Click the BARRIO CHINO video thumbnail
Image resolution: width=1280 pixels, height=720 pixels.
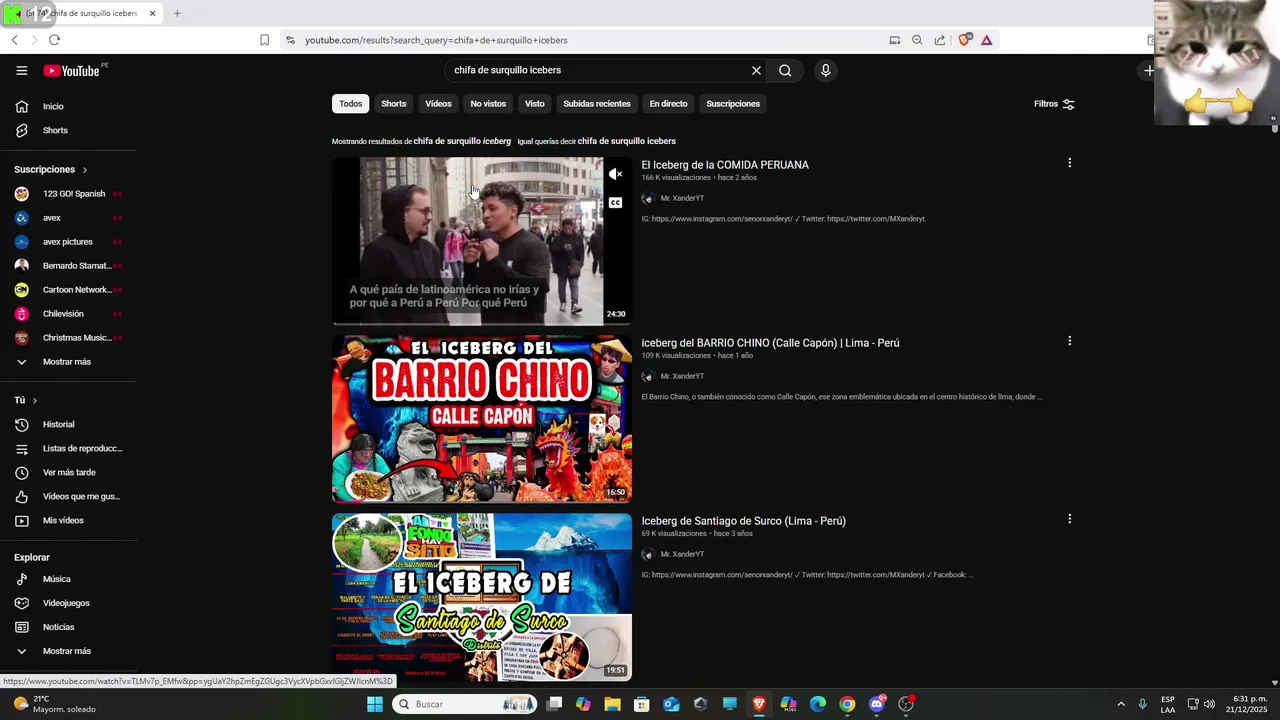(482, 418)
